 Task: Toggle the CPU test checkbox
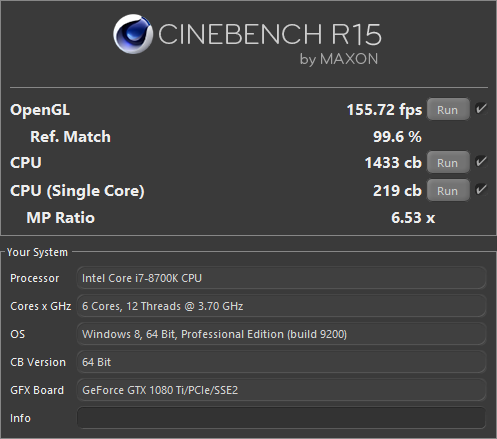pos(481,162)
